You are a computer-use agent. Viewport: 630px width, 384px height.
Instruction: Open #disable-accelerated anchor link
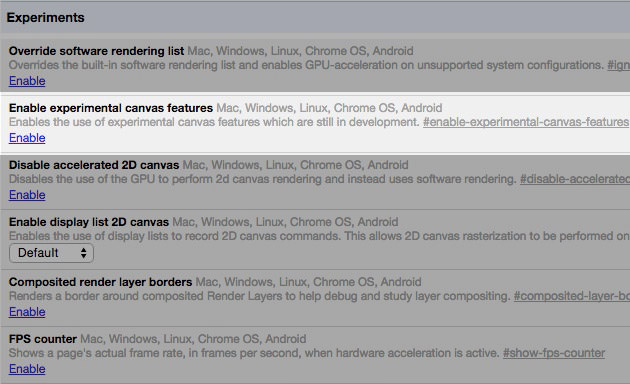[575, 179]
